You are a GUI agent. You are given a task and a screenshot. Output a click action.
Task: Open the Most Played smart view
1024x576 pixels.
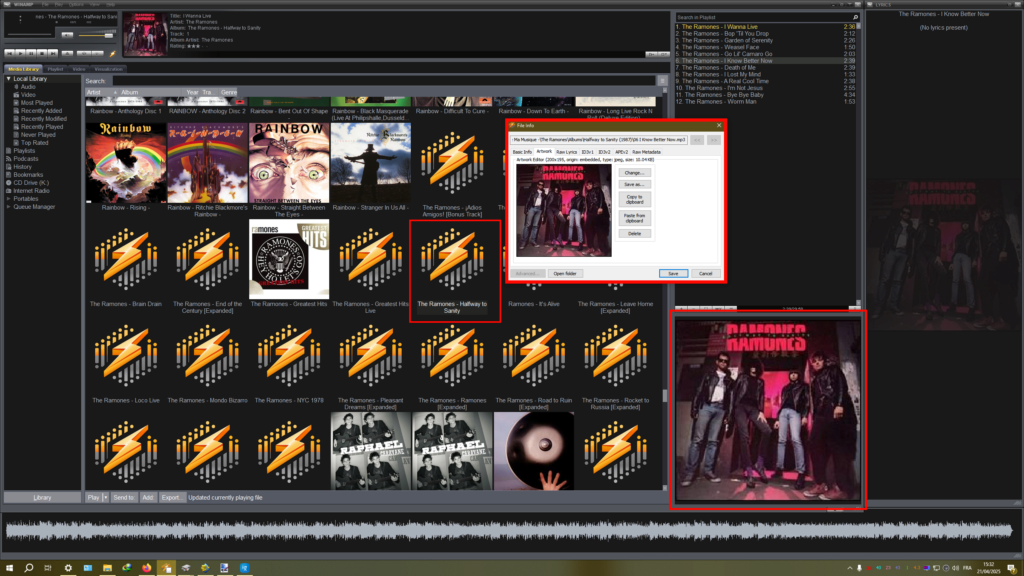[x=33, y=103]
